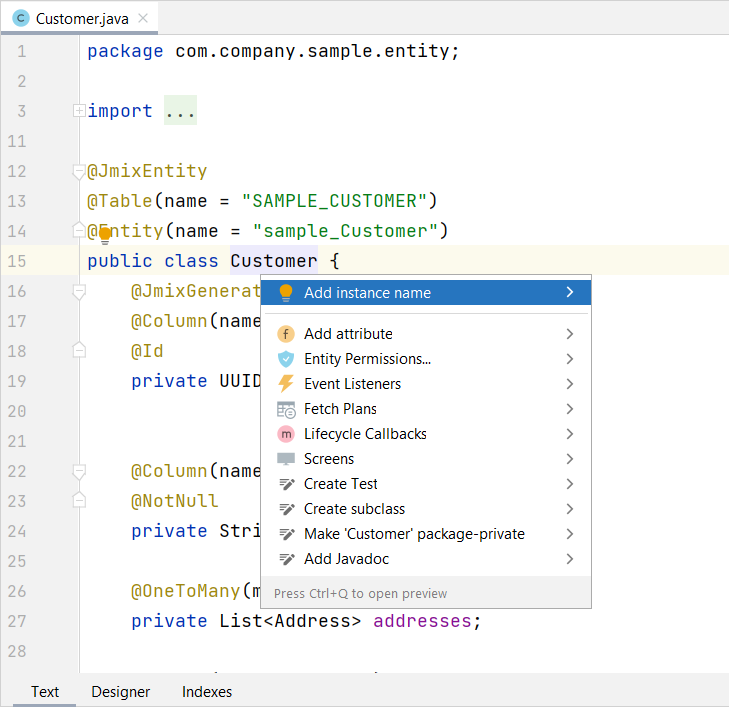Screen dimensions: 729x707
Task: Select Fetch Plans entry
Action: click(426, 409)
